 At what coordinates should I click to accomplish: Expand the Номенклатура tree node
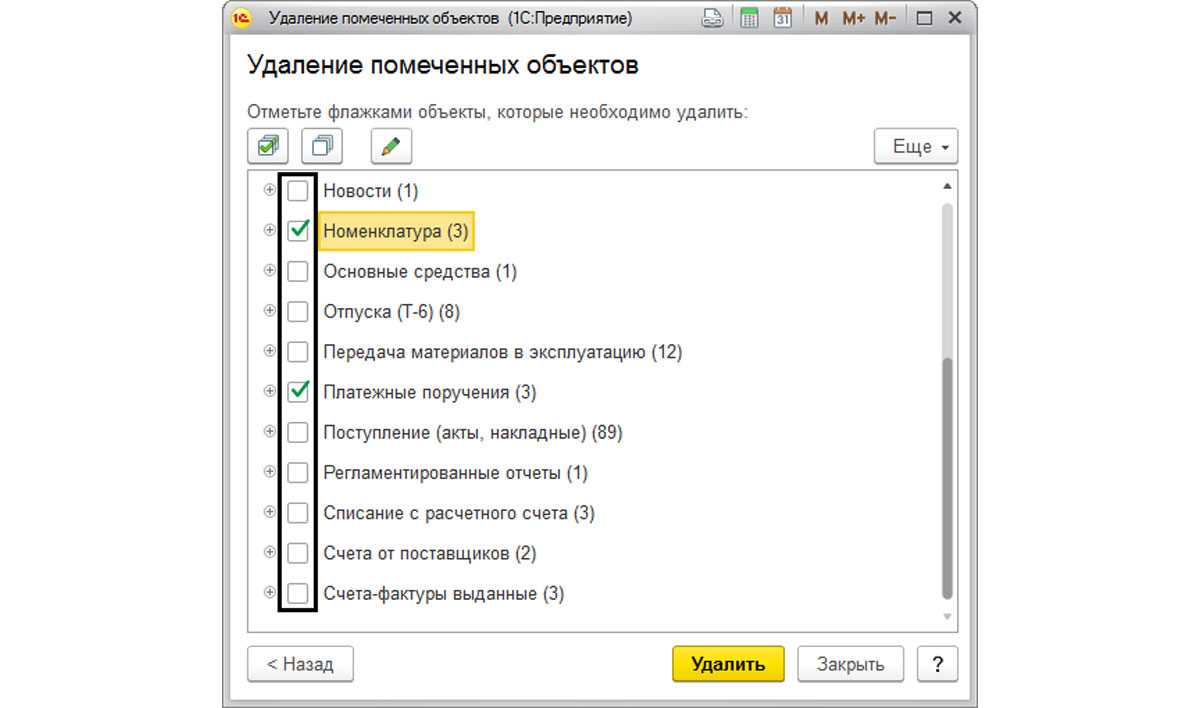[x=269, y=231]
